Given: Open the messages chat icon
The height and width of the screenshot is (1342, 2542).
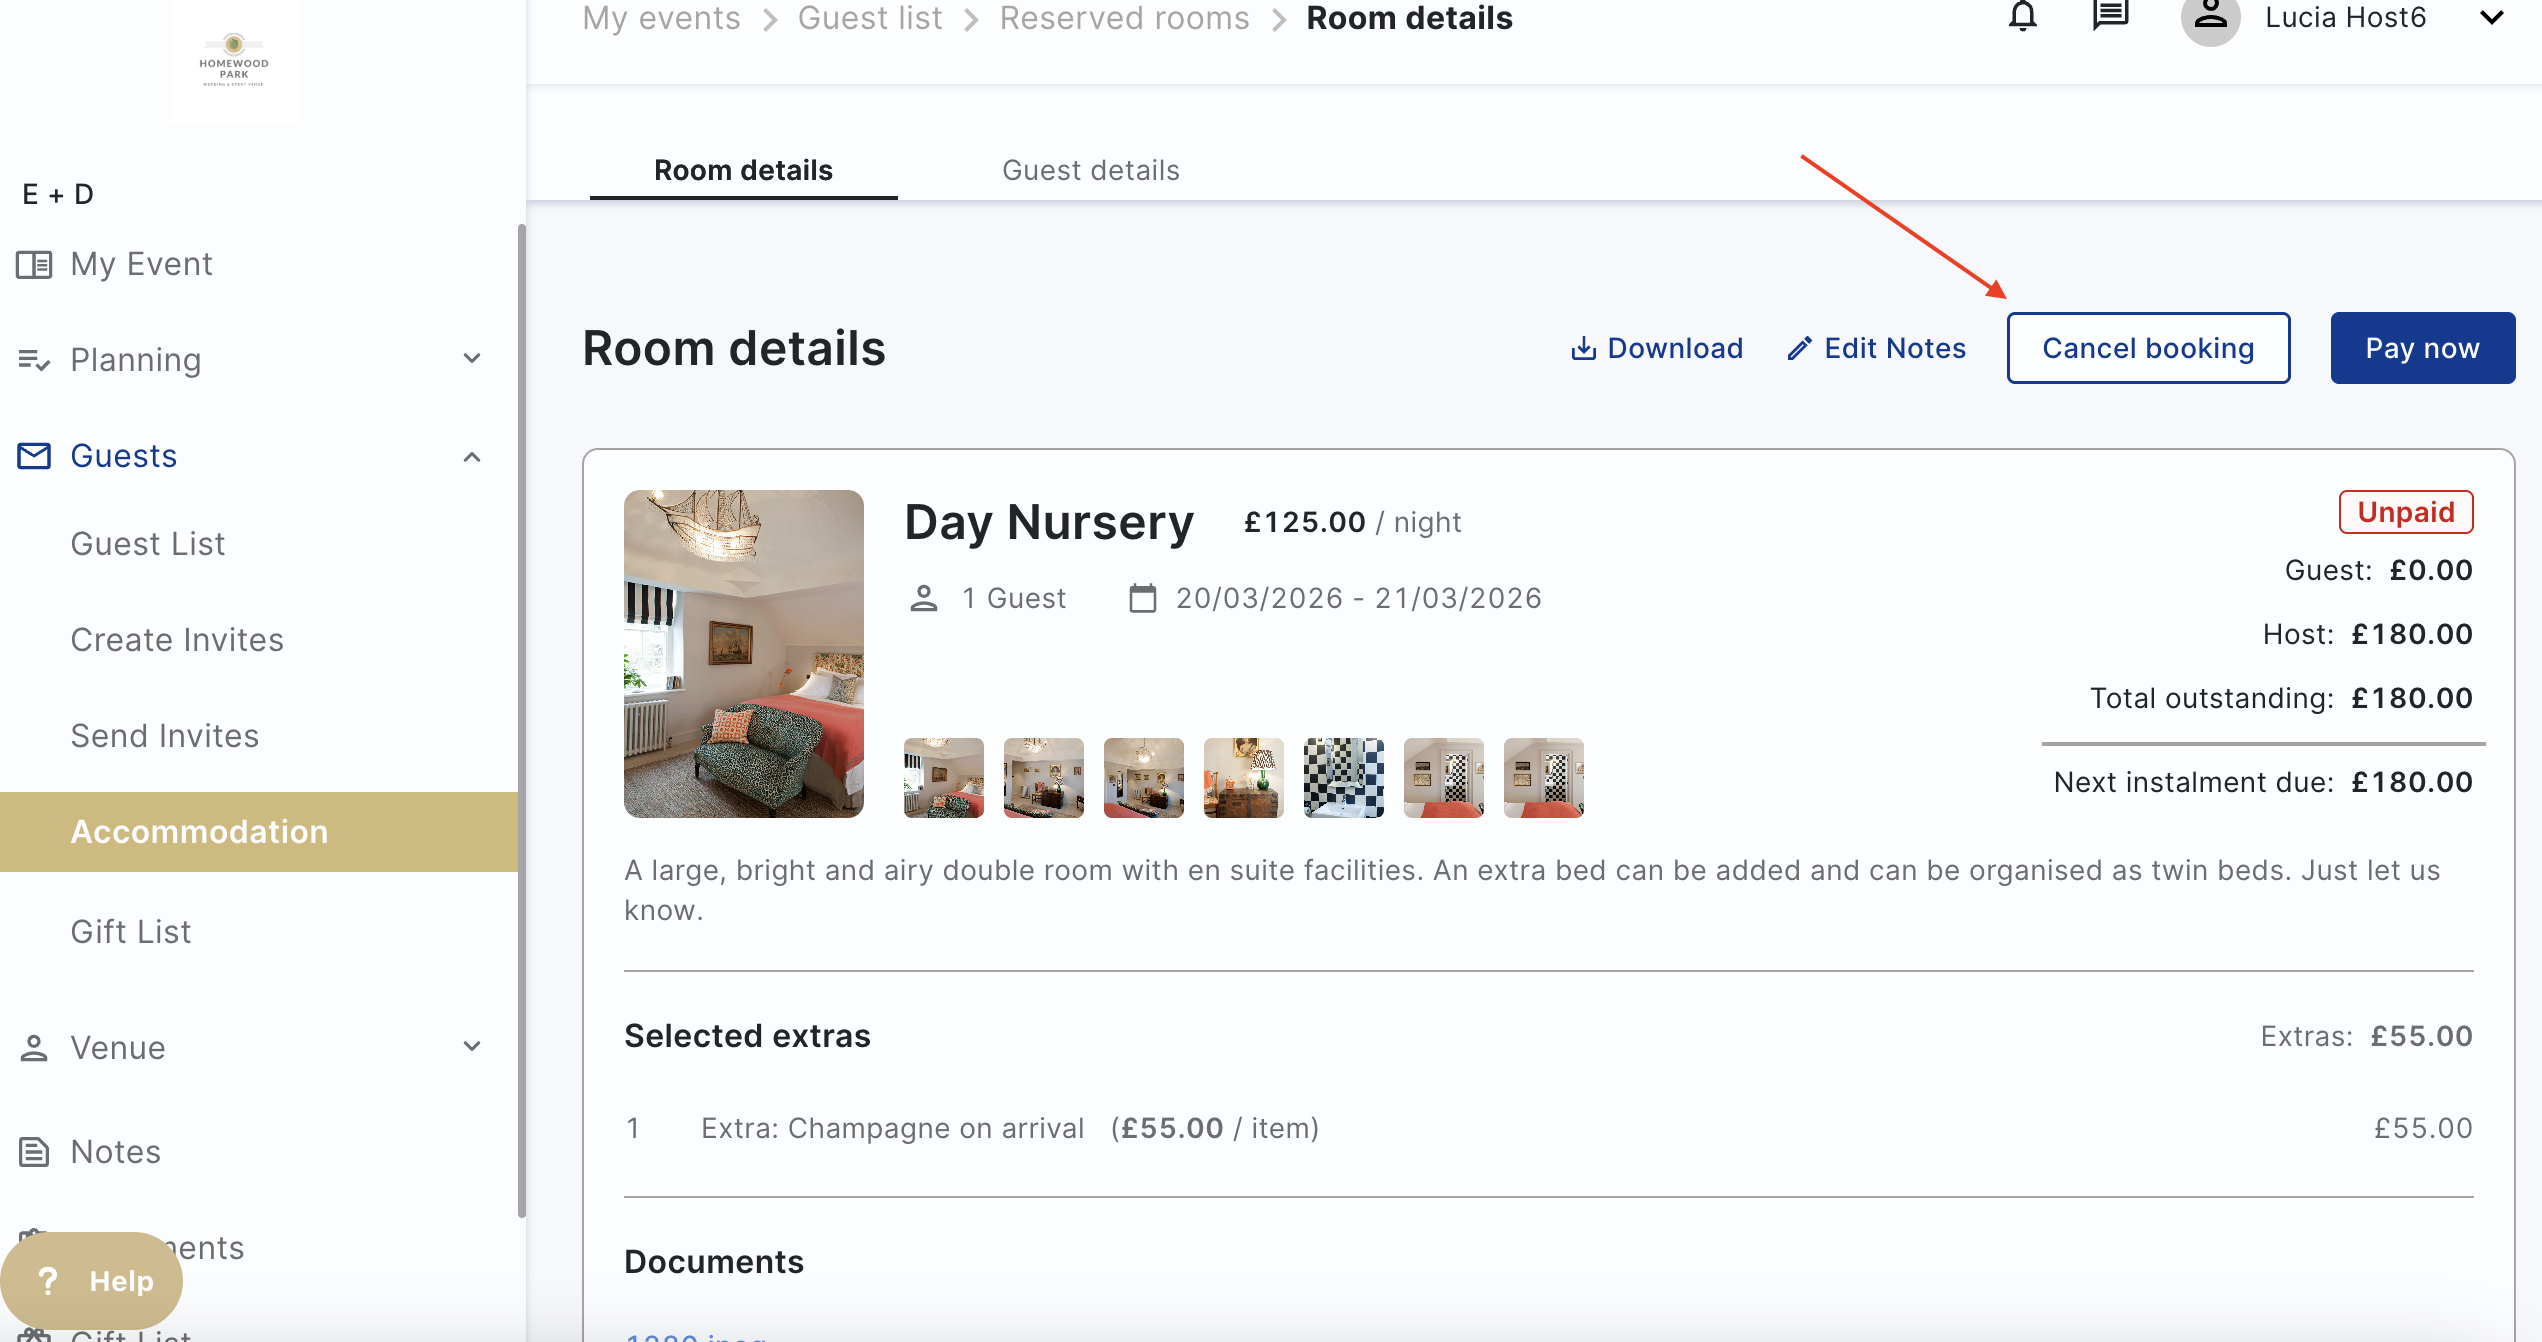Looking at the screenshot, I should (2110, 17).
